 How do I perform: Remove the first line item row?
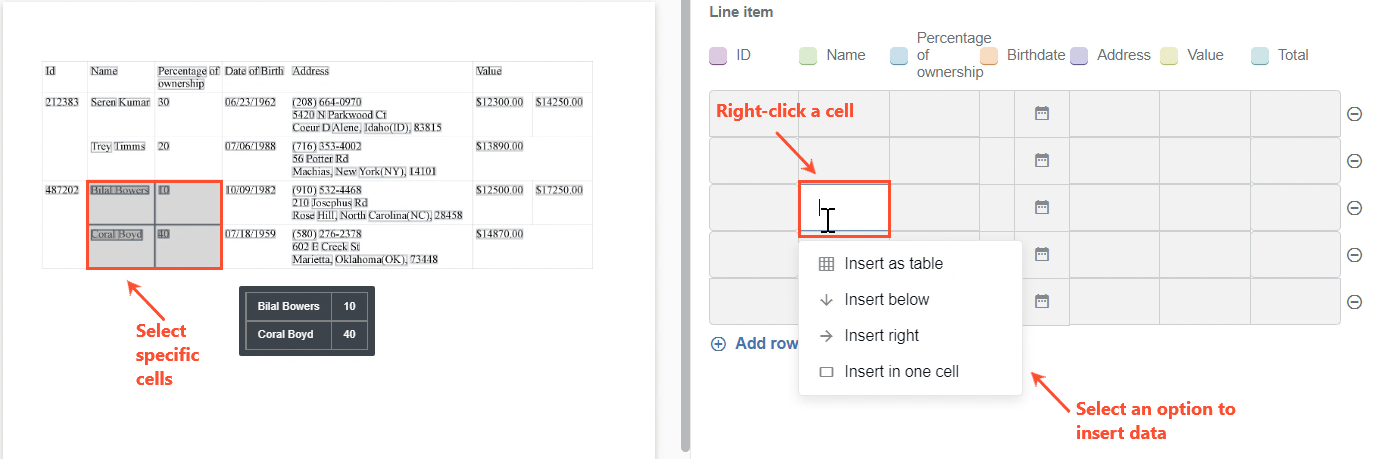pos(1355,114)
